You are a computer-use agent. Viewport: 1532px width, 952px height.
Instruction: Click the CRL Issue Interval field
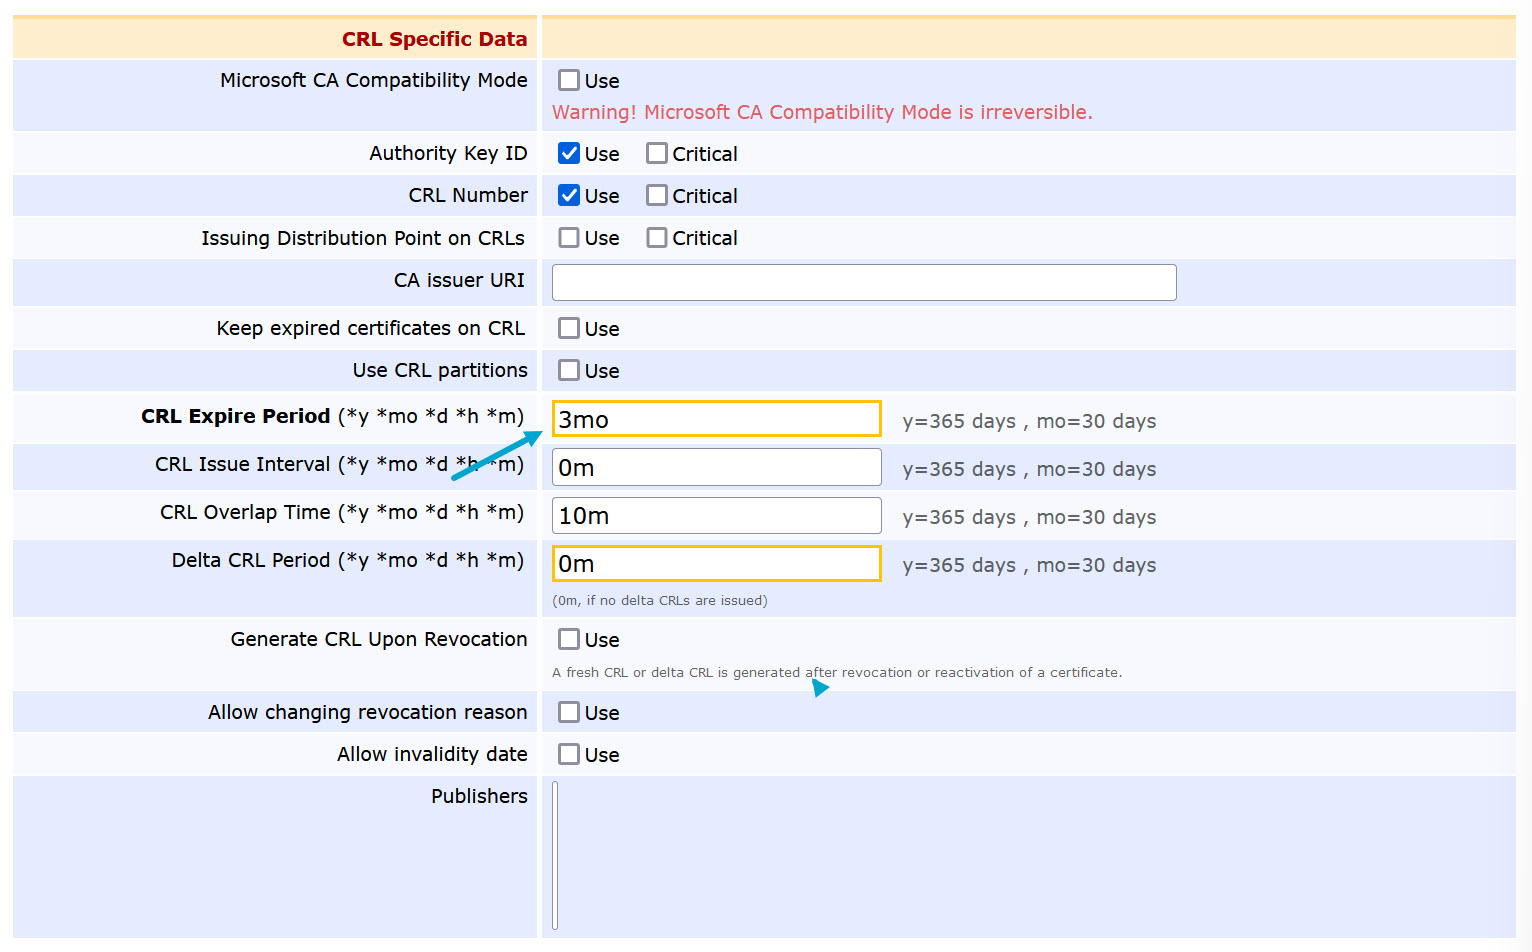716,467
